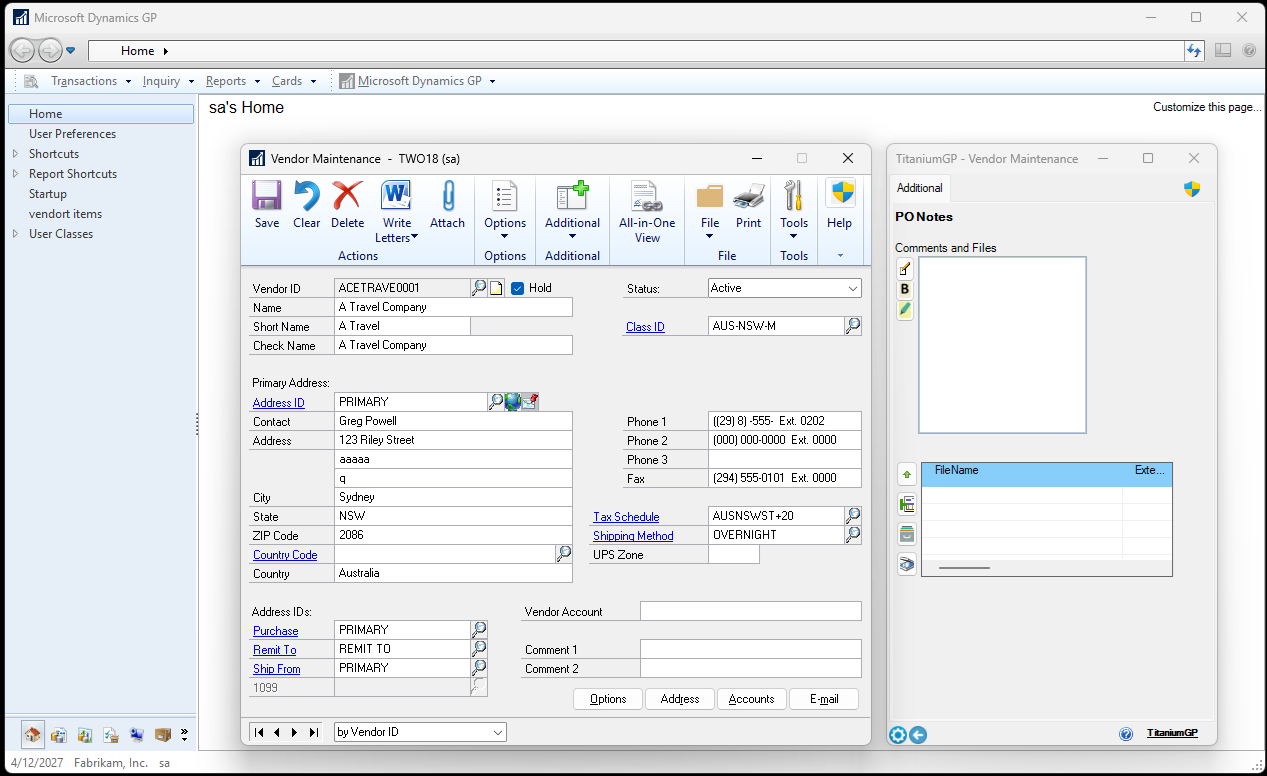The image size is (1267, 776).
Task: Click the TitaniumGP settings gear icon
Action: (898, 735)
